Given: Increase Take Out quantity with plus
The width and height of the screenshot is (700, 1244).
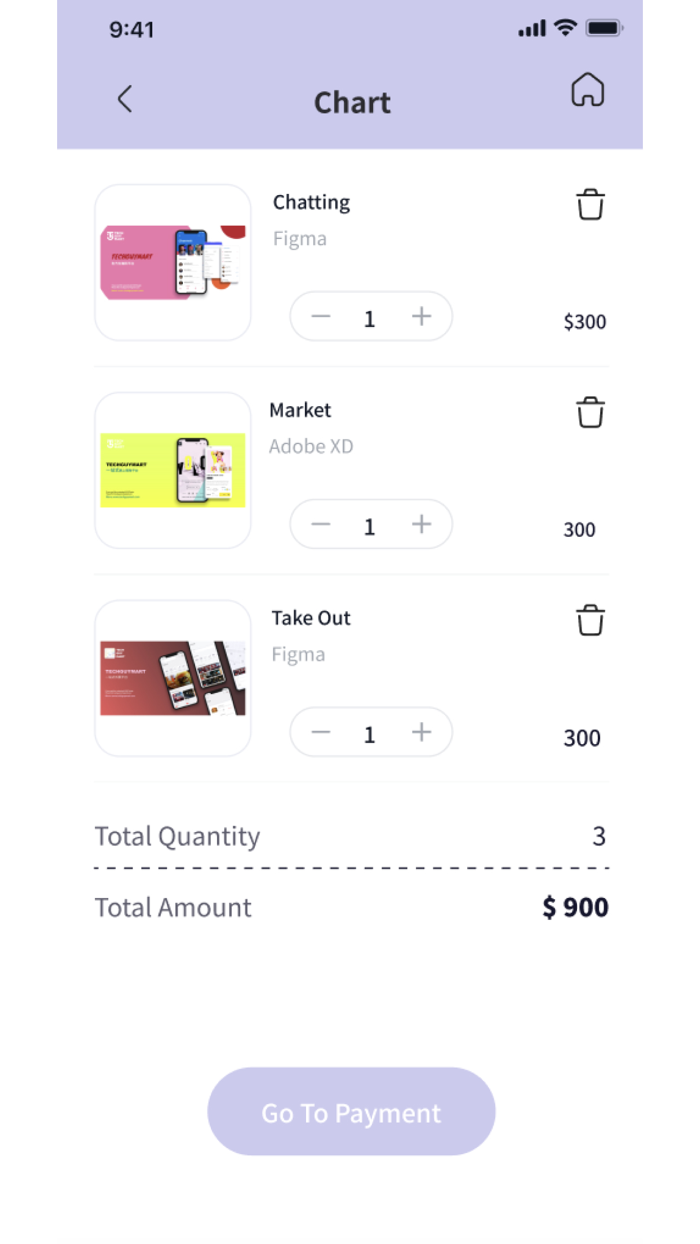Looking at the screenshot, I should tap(422, 733).
